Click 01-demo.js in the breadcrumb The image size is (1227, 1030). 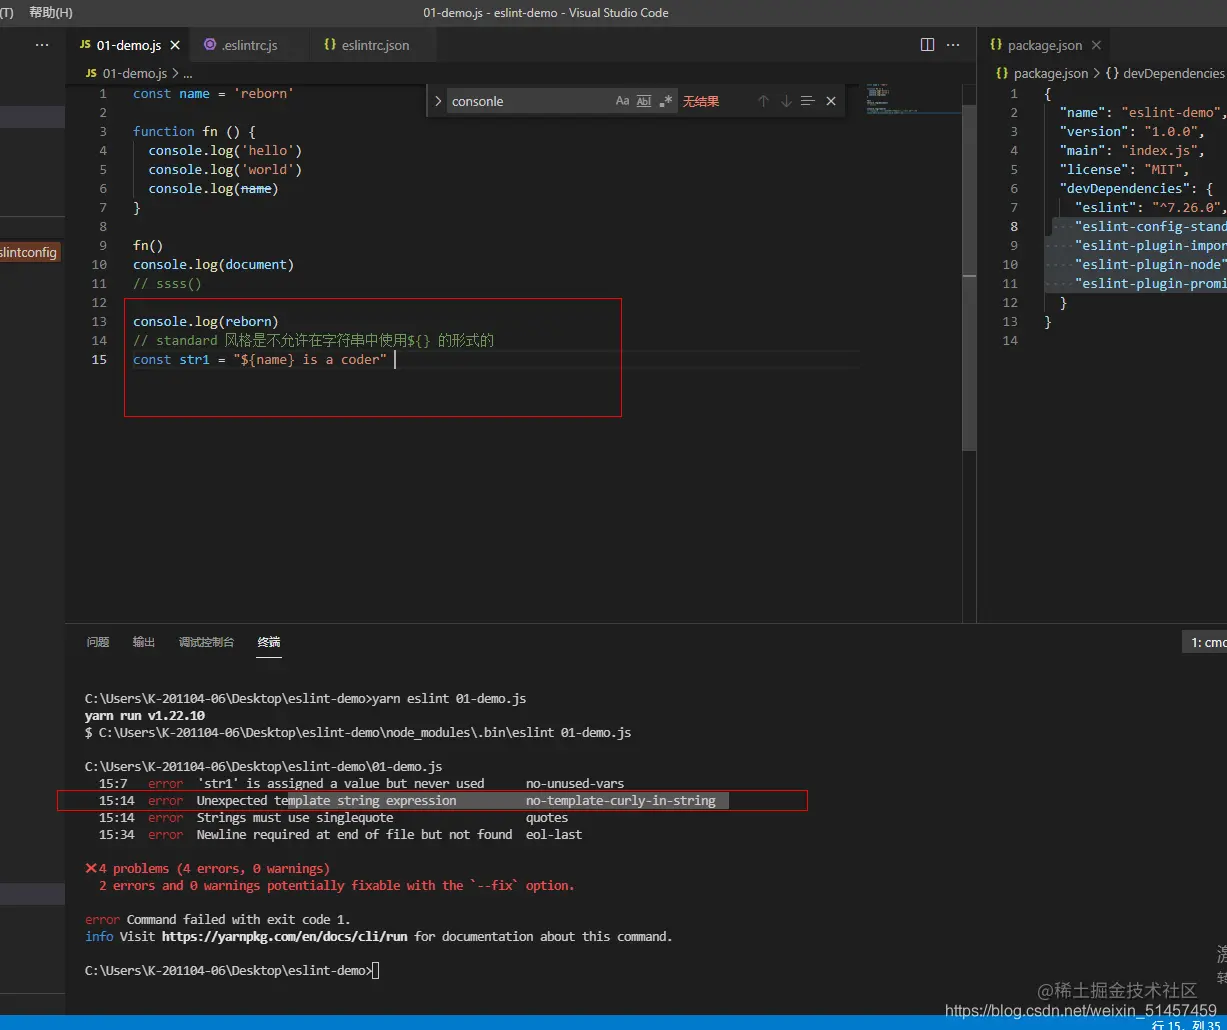tap(135, 73)
